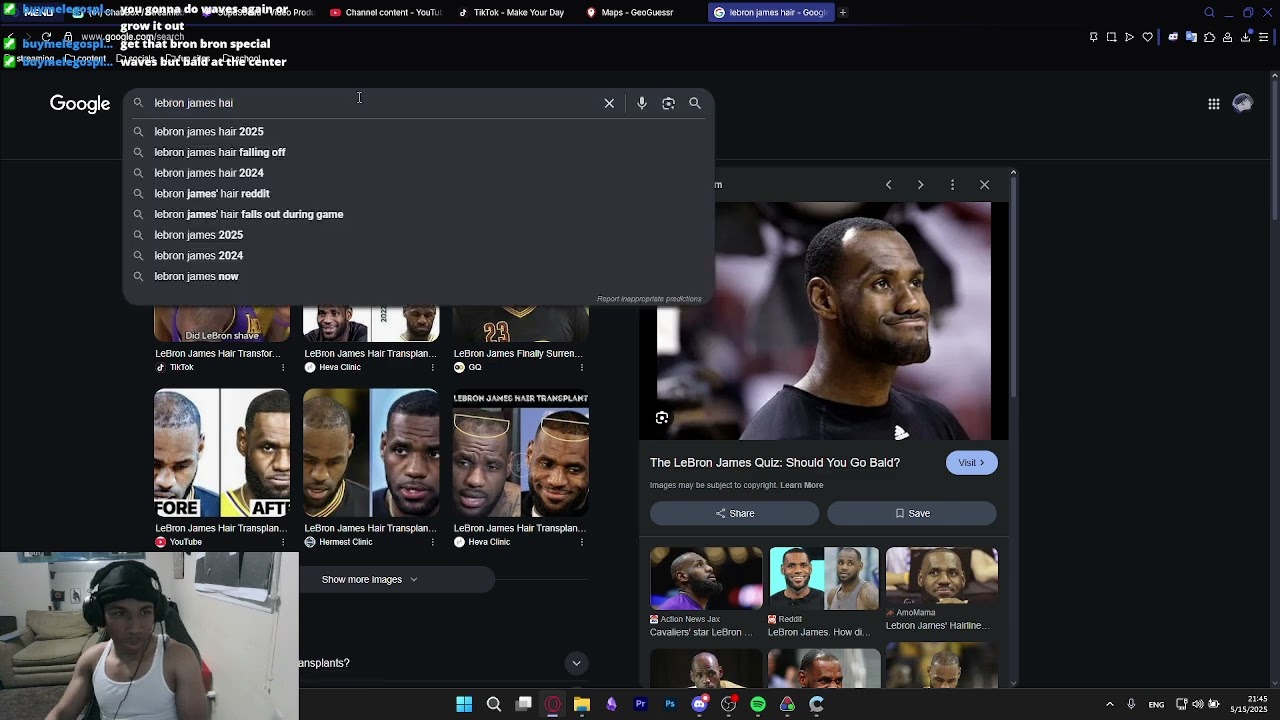Choose suggestion lebron james' hair reddit
Image resolution: width=1280 pixels, height=720 pixels.
click(418, 194)
